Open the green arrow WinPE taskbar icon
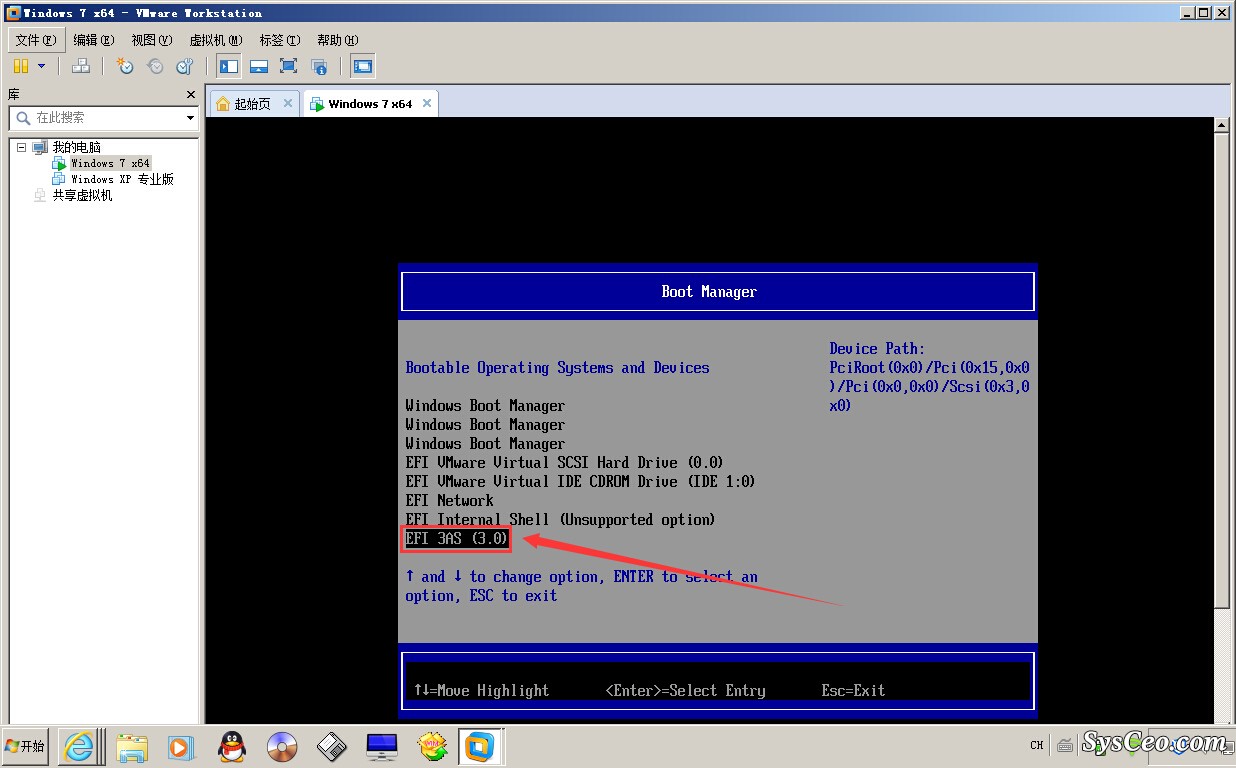The width and height of the screenshot is (1236, 768). [x=432, y=746]
